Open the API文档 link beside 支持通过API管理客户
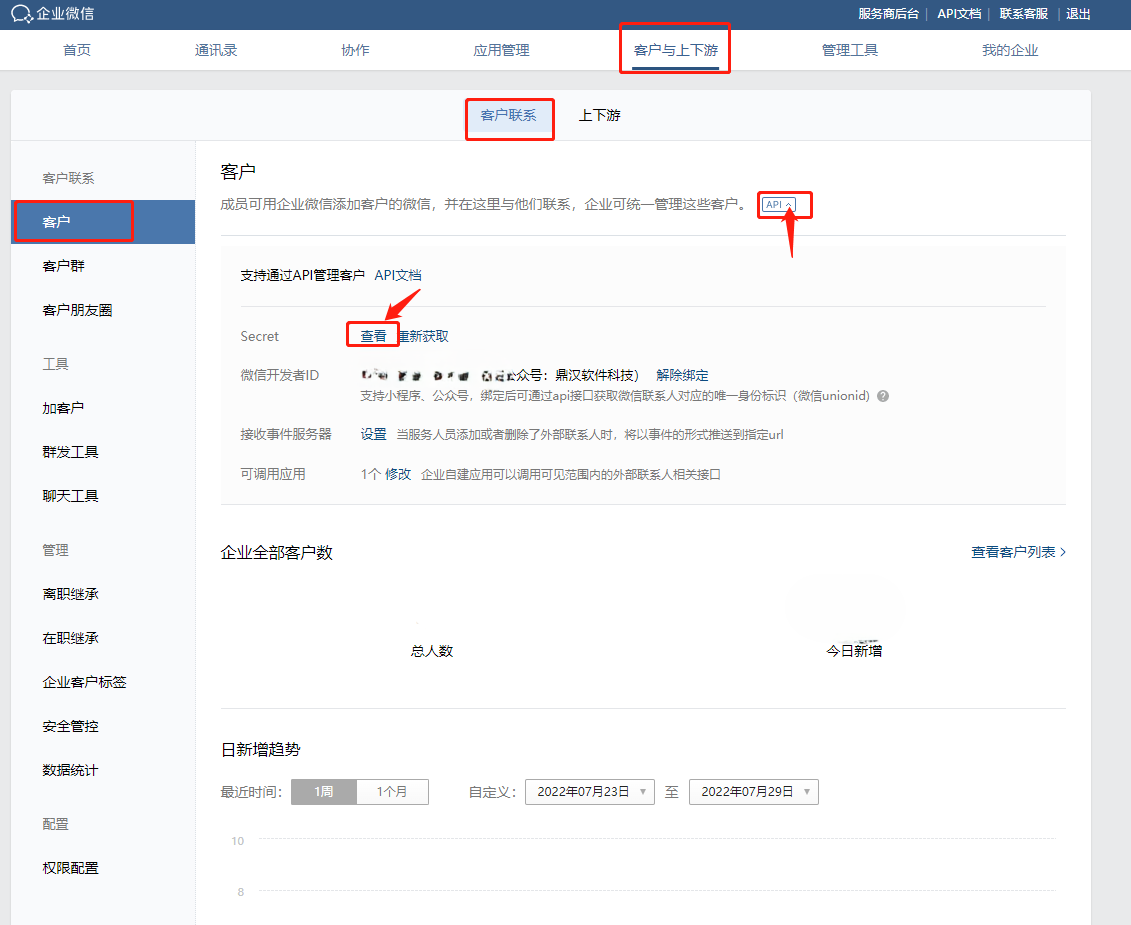The height and width of the screenshot is (925, 1131). 398,275
